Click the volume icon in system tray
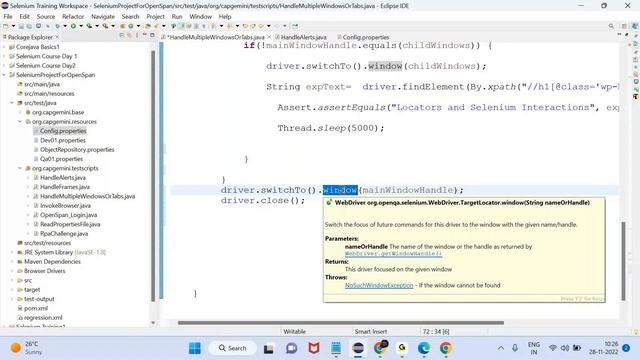 pyautogui.click(x=565, y=348)
